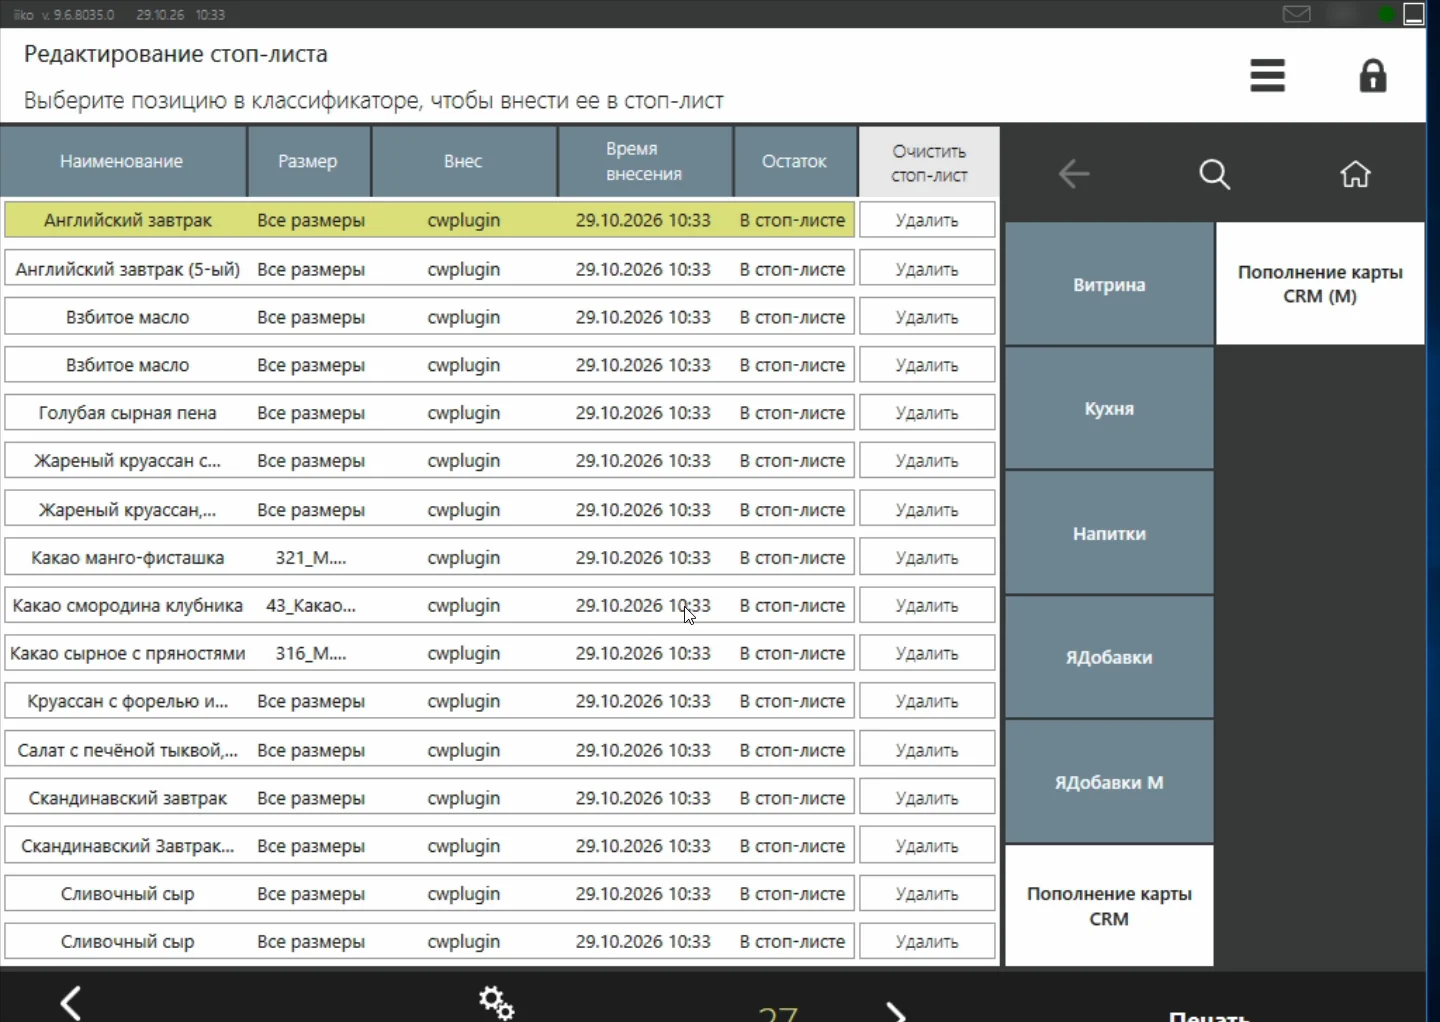This screenshot has height=1022, width=1440.
Task: Clear the entire stop-list
Action: [929, 162]
